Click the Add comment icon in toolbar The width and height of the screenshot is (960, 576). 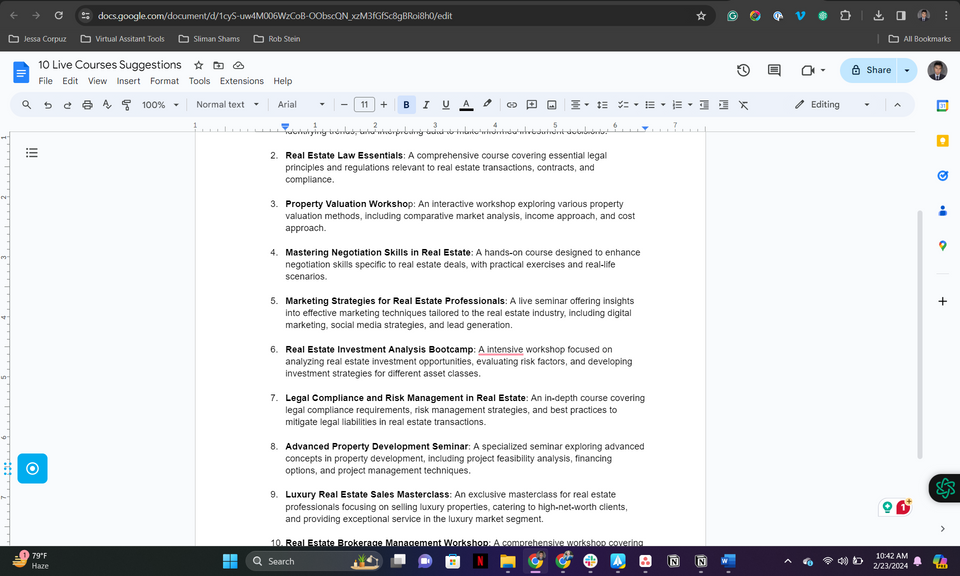531,105
